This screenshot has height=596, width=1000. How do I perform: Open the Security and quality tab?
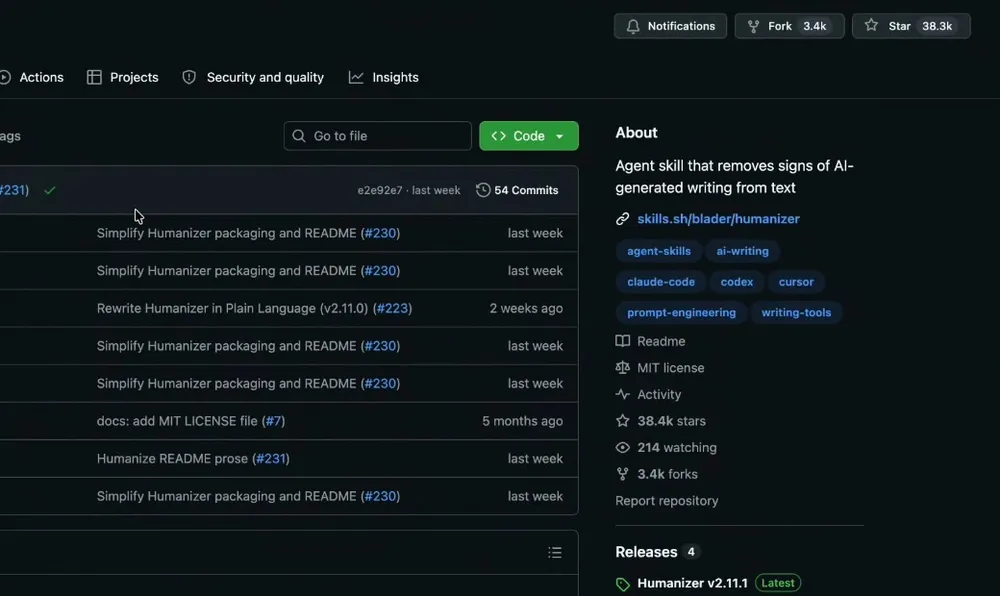click(253, 77)
